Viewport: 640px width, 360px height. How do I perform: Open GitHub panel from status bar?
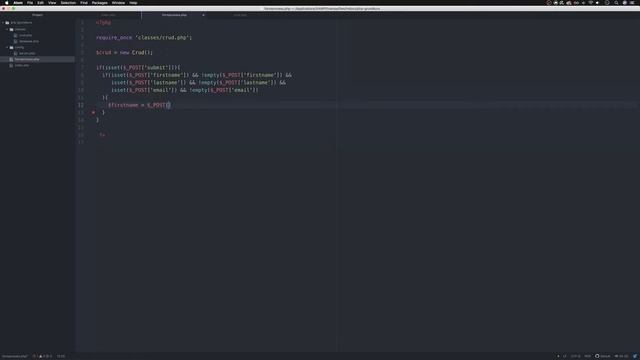click(602, 356)
